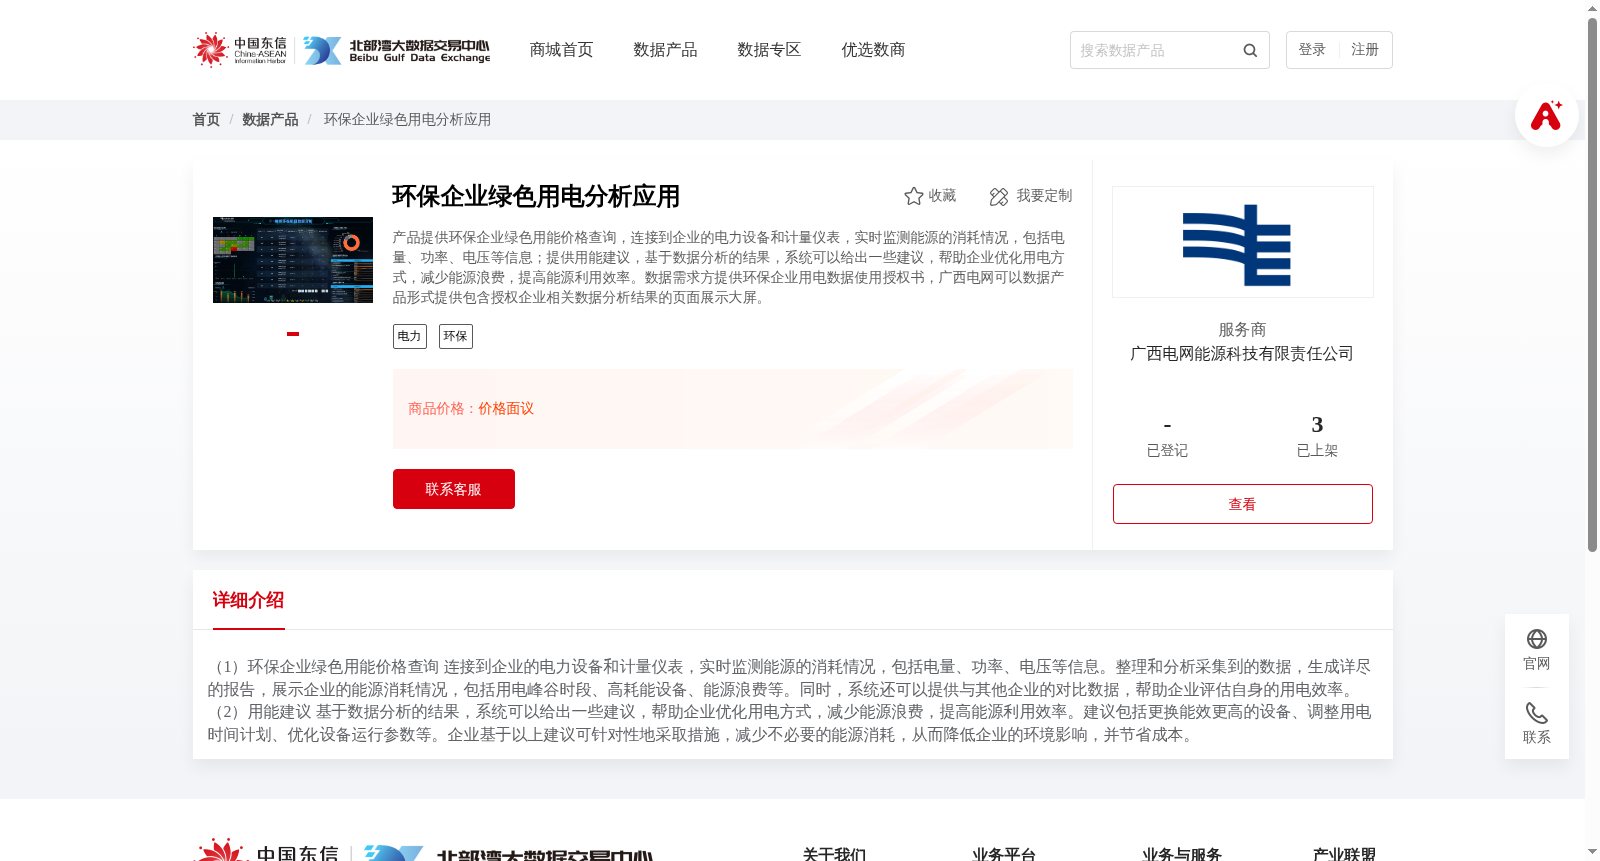Click the 我要定制 text link
1600x861 pixels.
coord(1044,196)
